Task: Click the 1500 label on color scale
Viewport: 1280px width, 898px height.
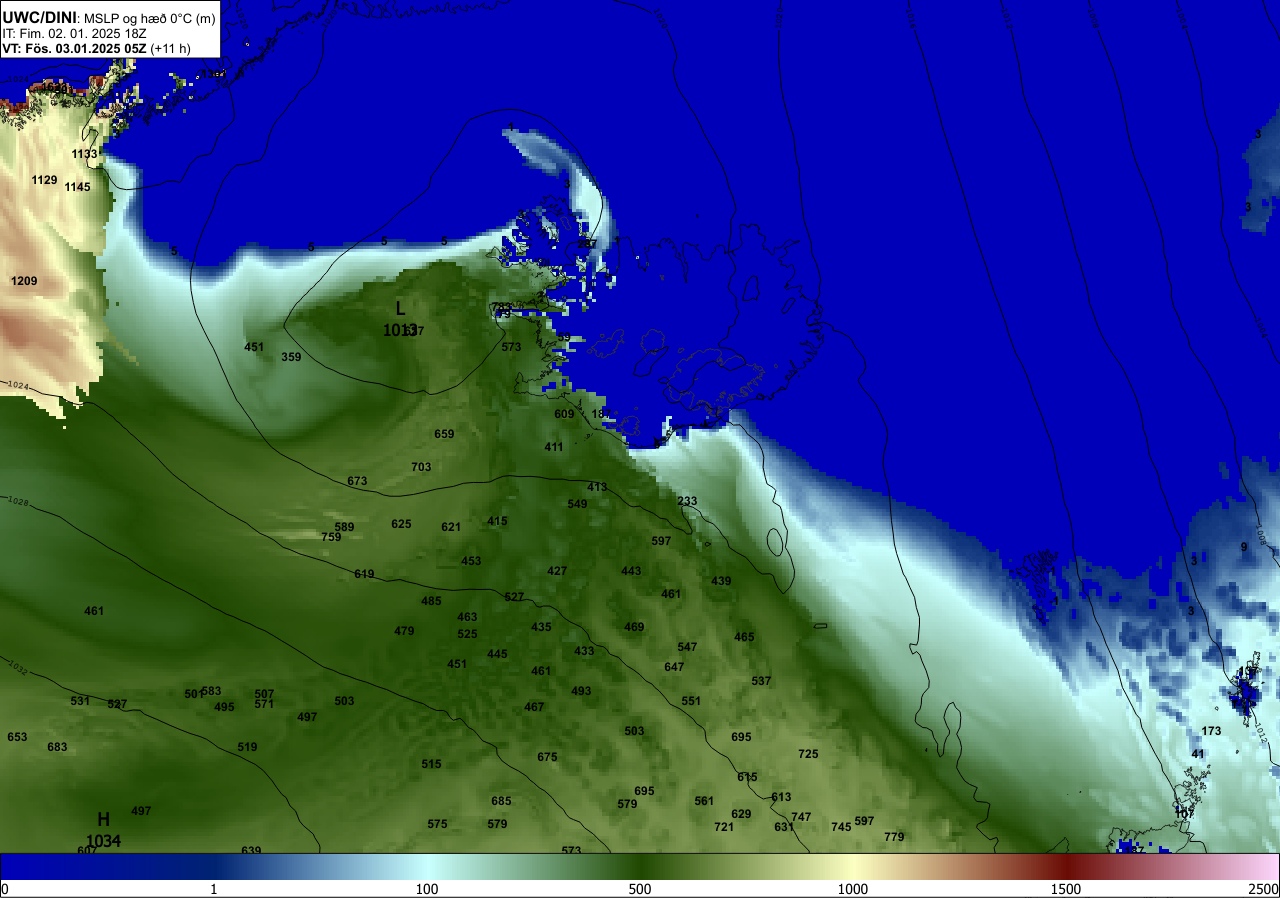Action: [x=1066, y=889]
